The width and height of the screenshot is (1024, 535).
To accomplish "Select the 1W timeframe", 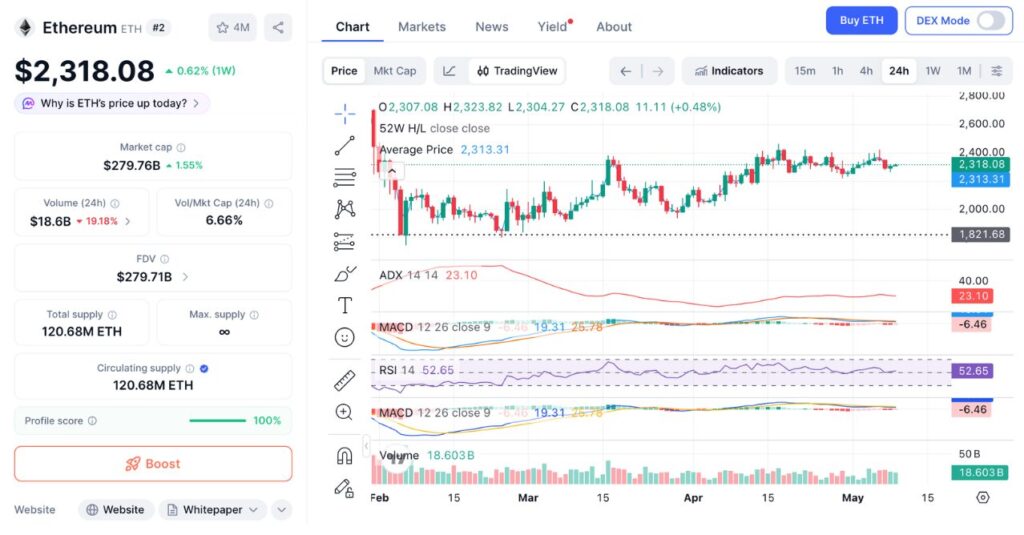I will point(933,71).
